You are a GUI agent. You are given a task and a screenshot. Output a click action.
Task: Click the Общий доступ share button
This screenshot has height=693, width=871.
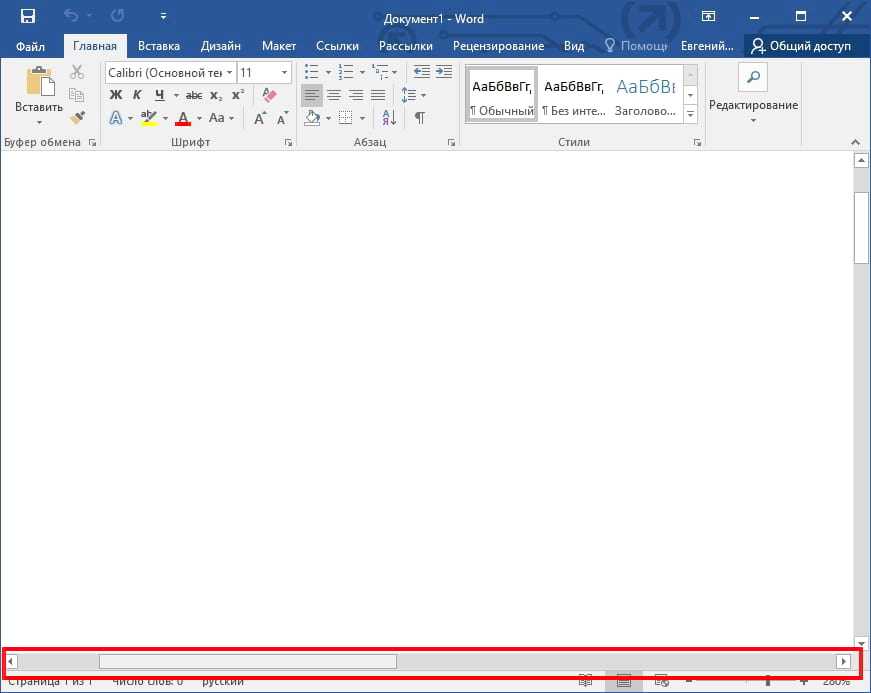[802, 46]
